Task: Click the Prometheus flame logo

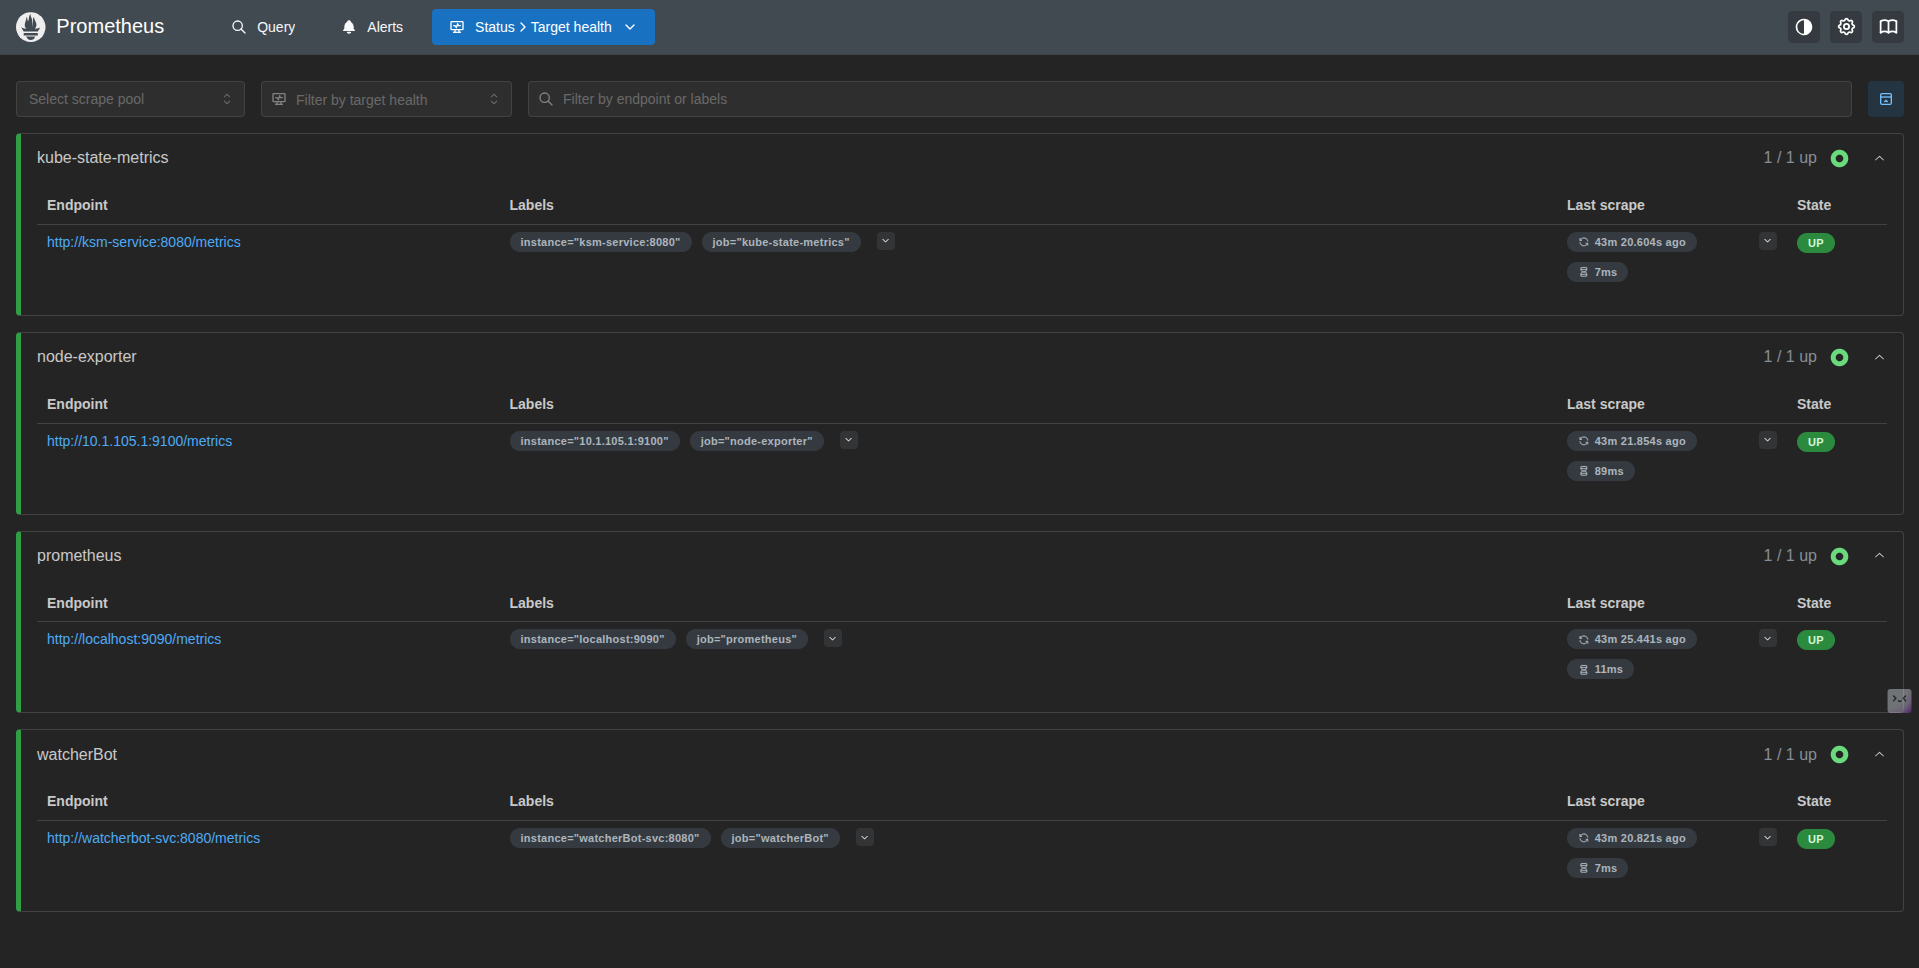Action: click(31, 27)
